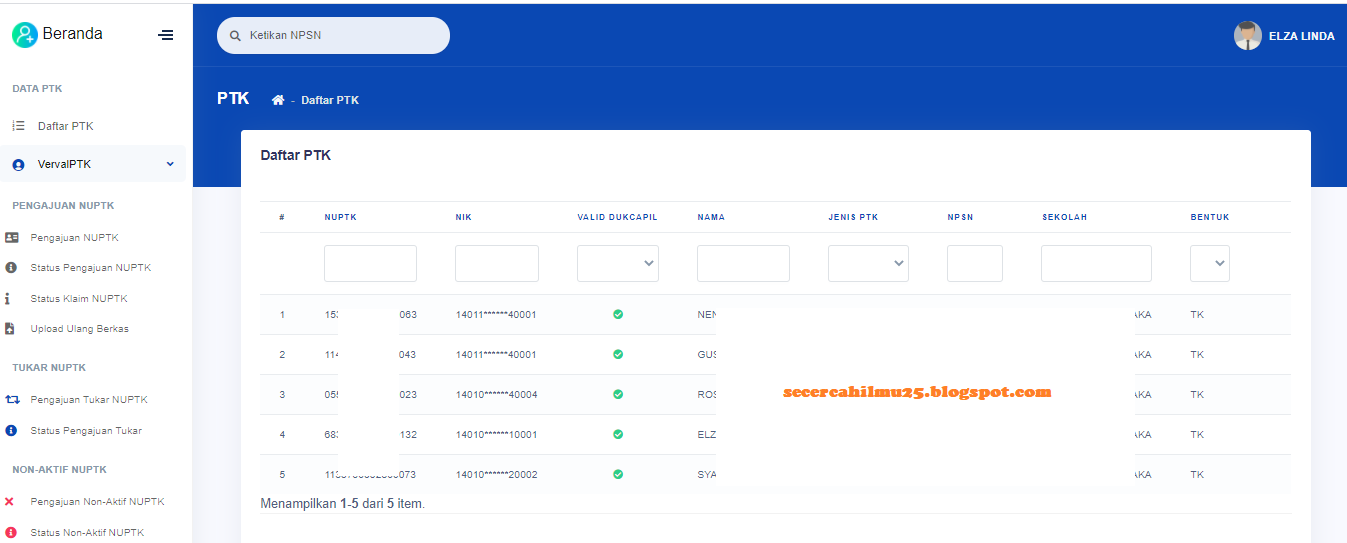Open Status Non-Aktif NUPTK menu item
The width and height of the screenshot is (1347, 543).
87,533
